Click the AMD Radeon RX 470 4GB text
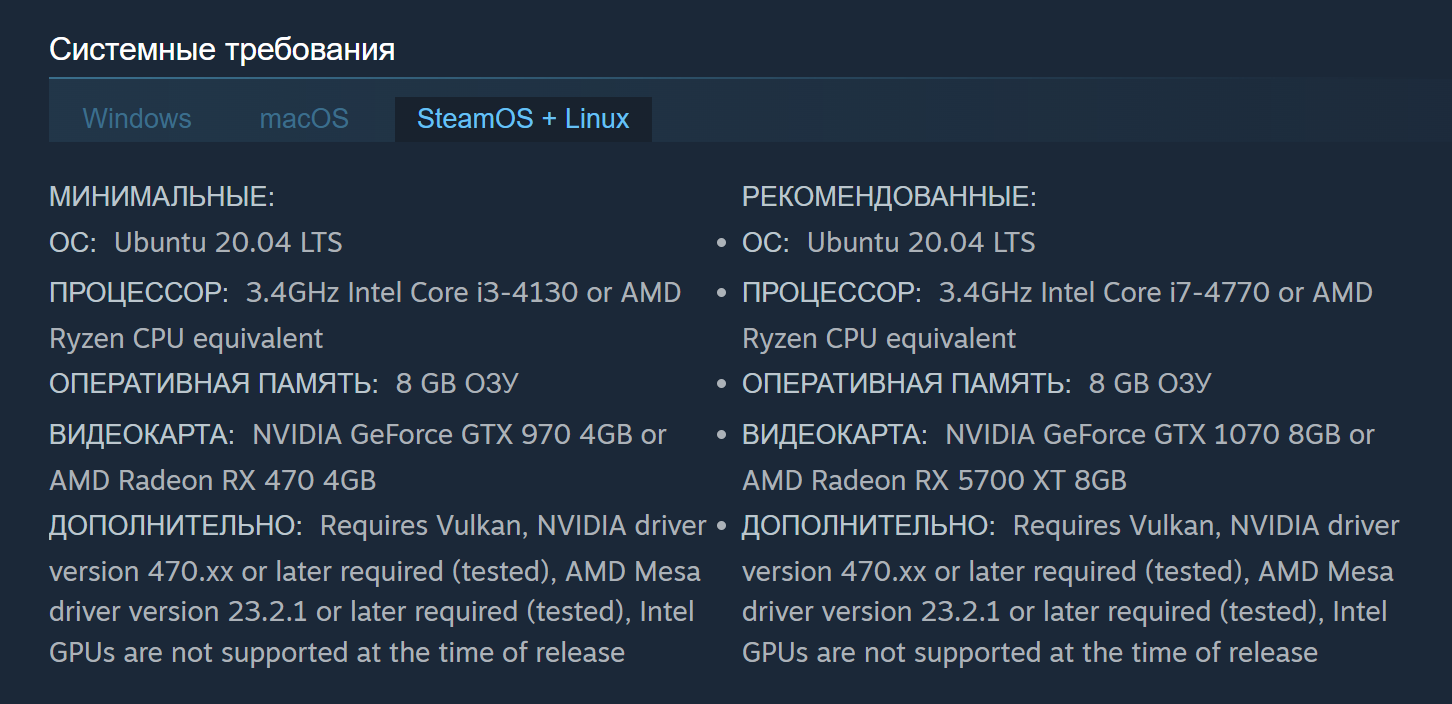This screenshot has width=1452, height=704. [x=213, y=481]
